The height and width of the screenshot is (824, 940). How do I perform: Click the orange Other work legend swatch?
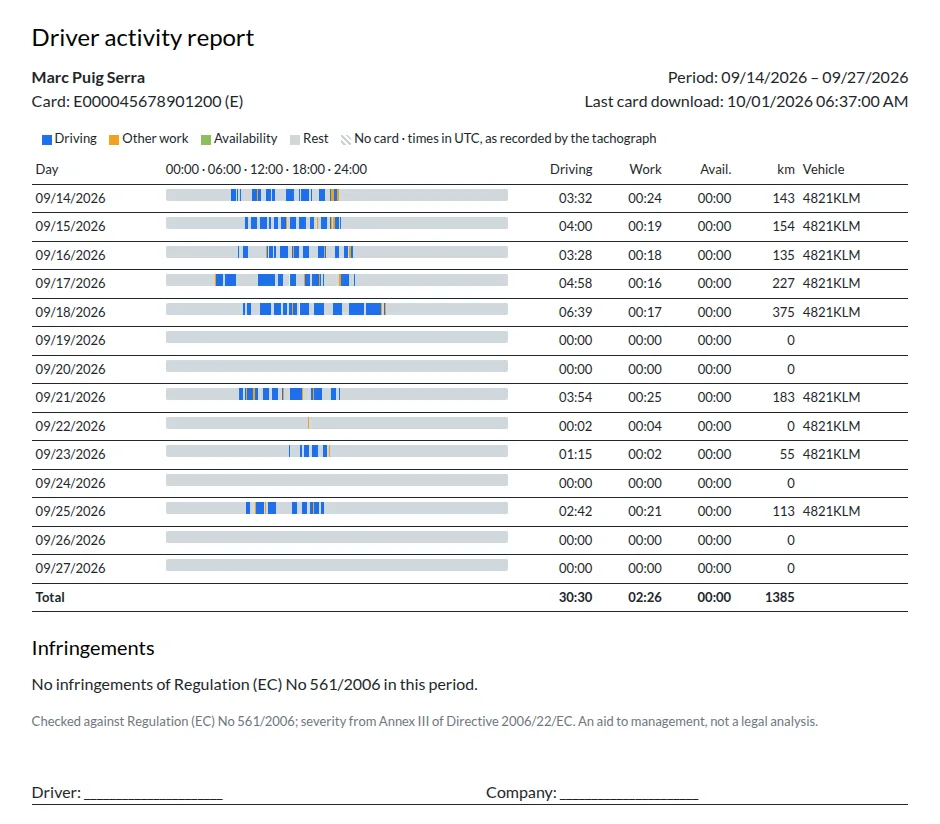[x=113, y=140]
